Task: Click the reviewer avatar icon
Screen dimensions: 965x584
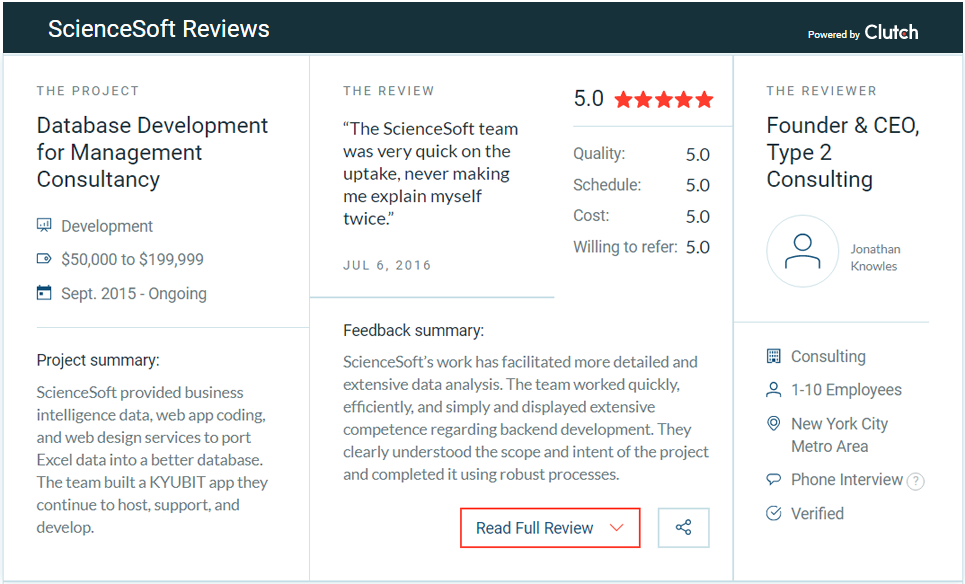Action: pyautogui.click(x=802, y=251)
